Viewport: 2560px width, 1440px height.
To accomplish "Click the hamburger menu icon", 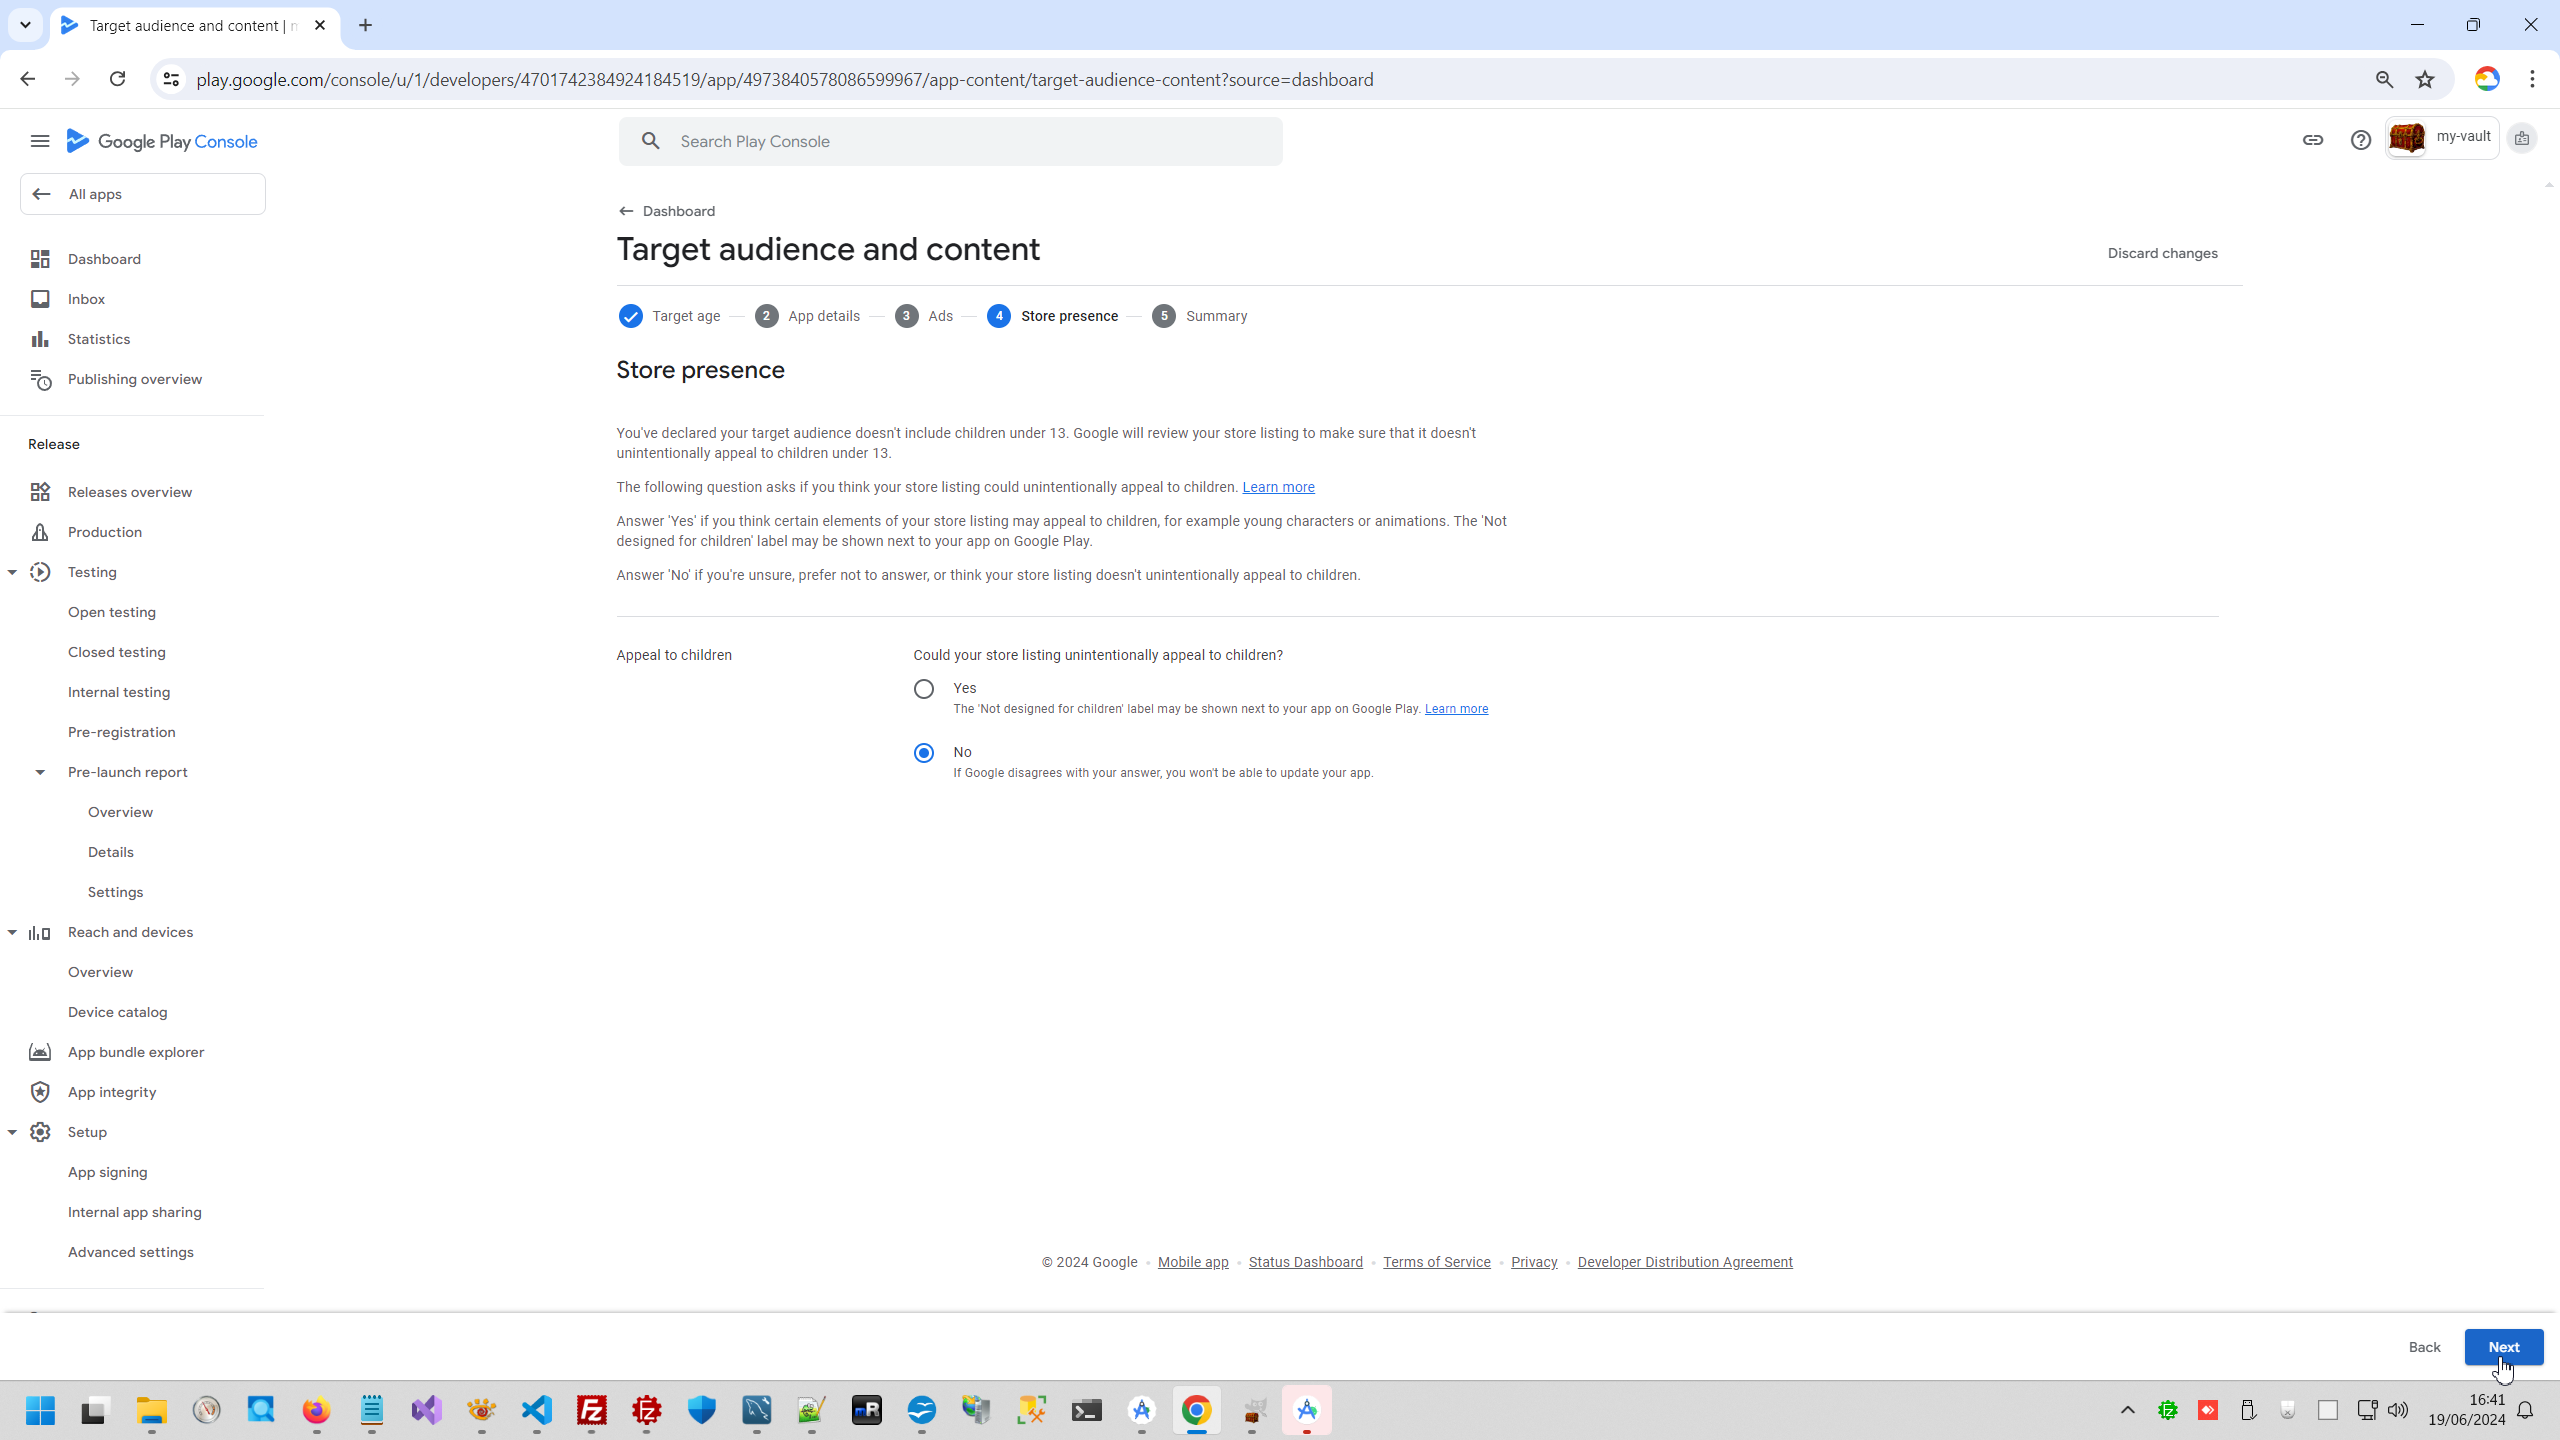I will (40, 141).
